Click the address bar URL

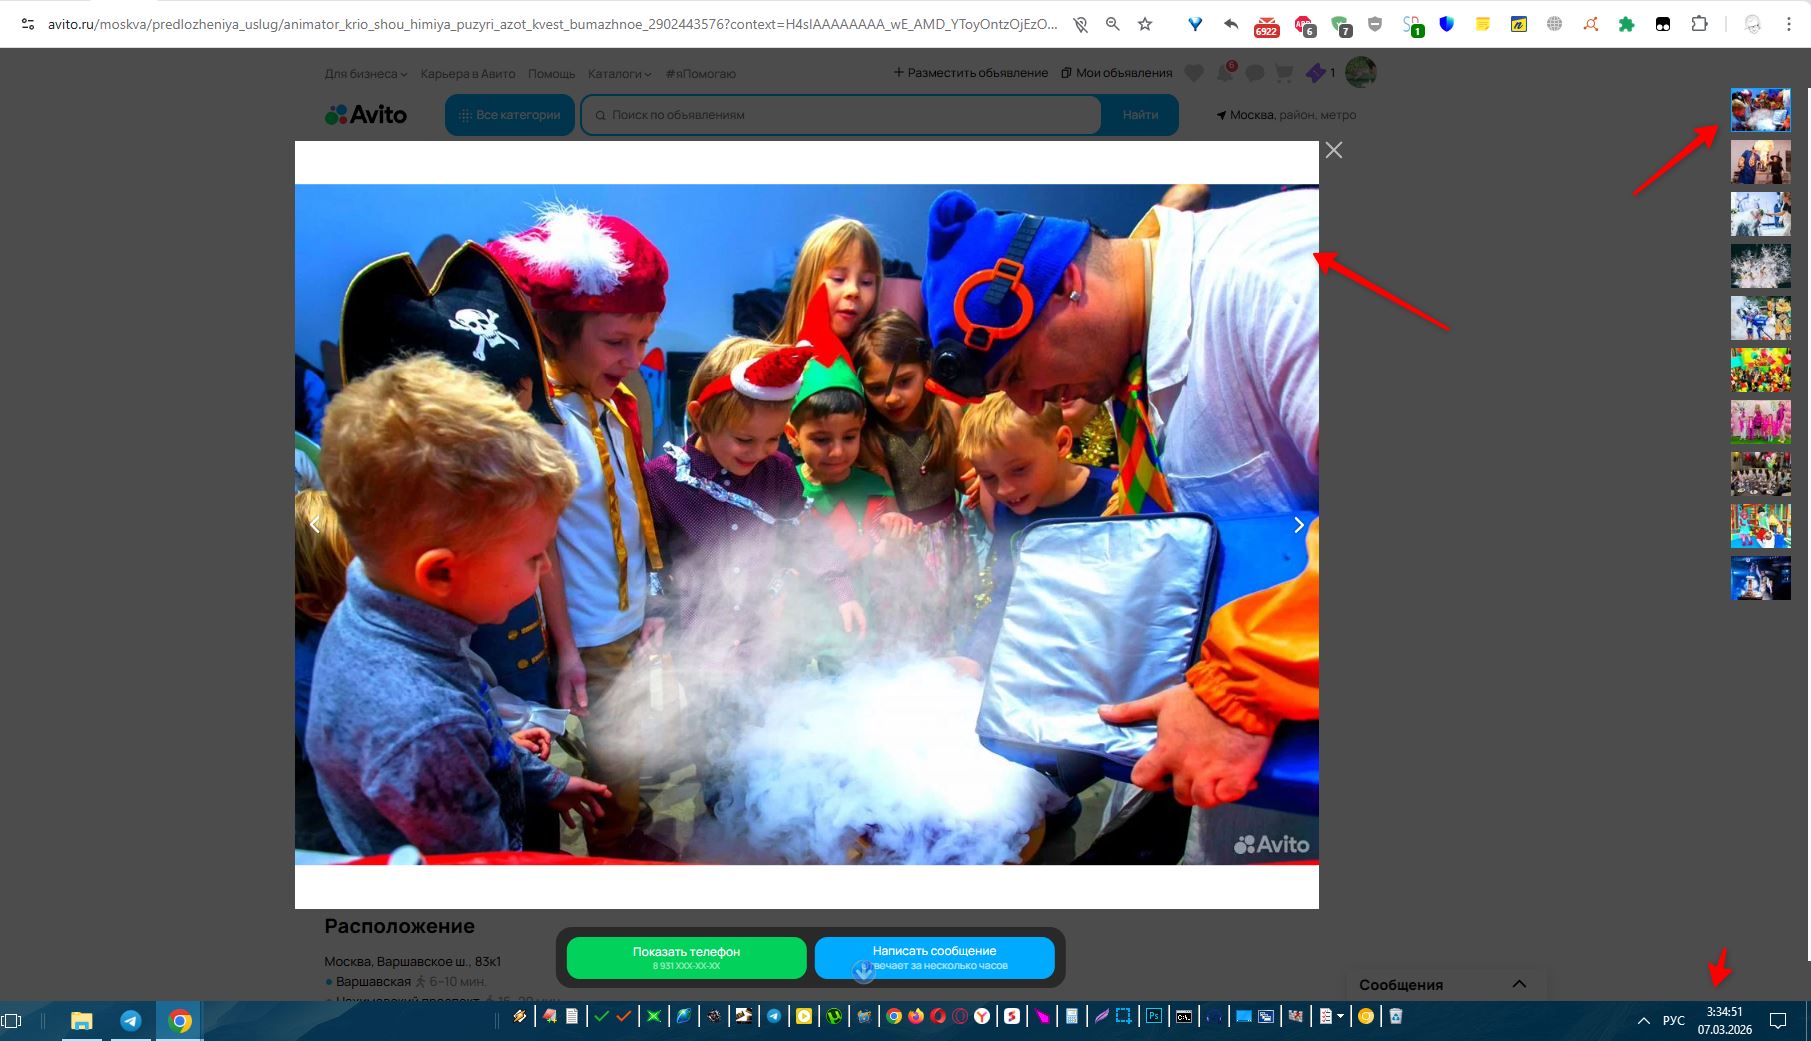pyautogui.click(x=550, y=24)
